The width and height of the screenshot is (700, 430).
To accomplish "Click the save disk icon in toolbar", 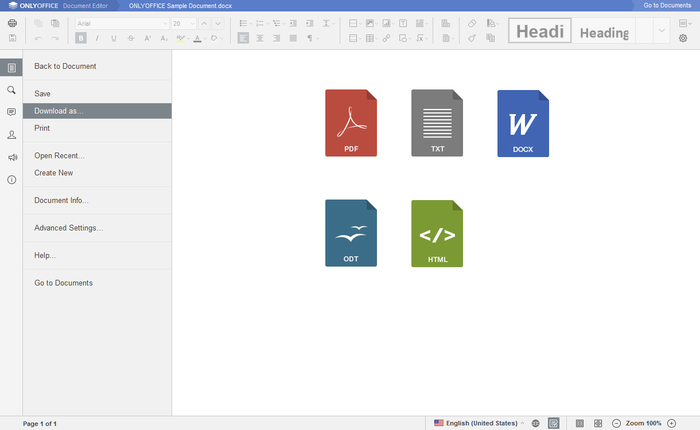I will (x=12, y=38).
